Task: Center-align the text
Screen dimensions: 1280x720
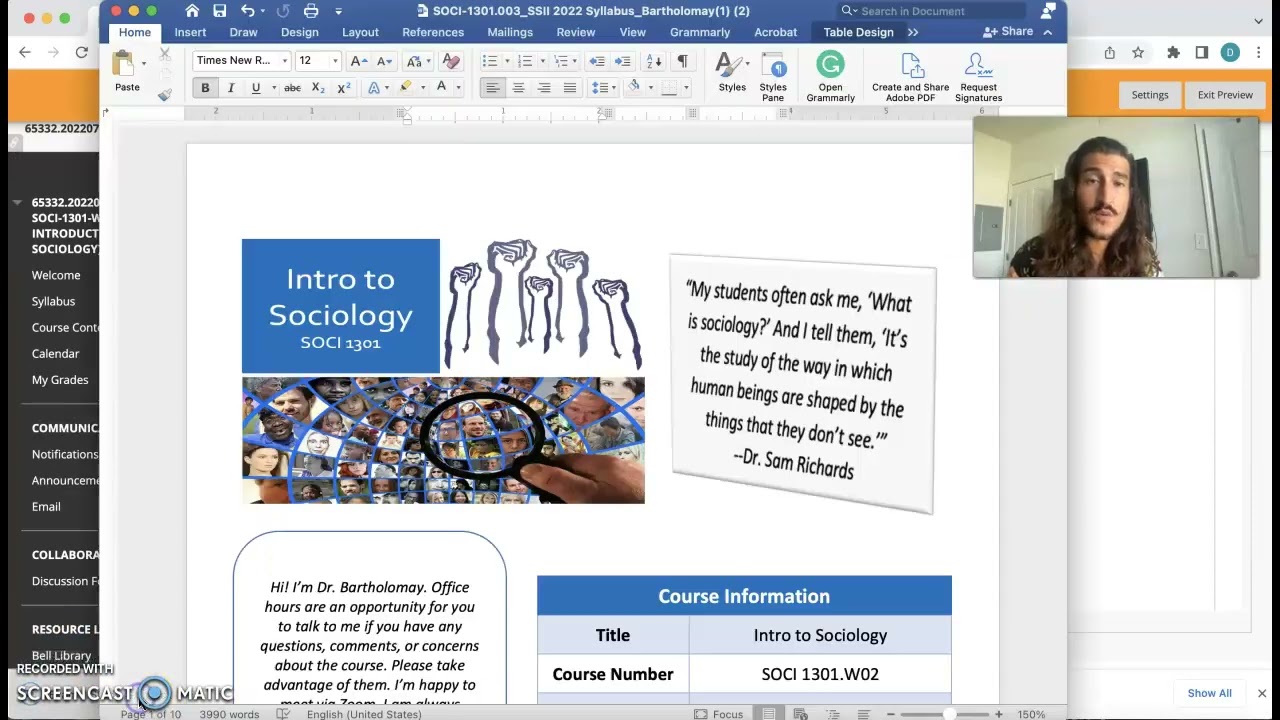Action: (x=518, y=88)
